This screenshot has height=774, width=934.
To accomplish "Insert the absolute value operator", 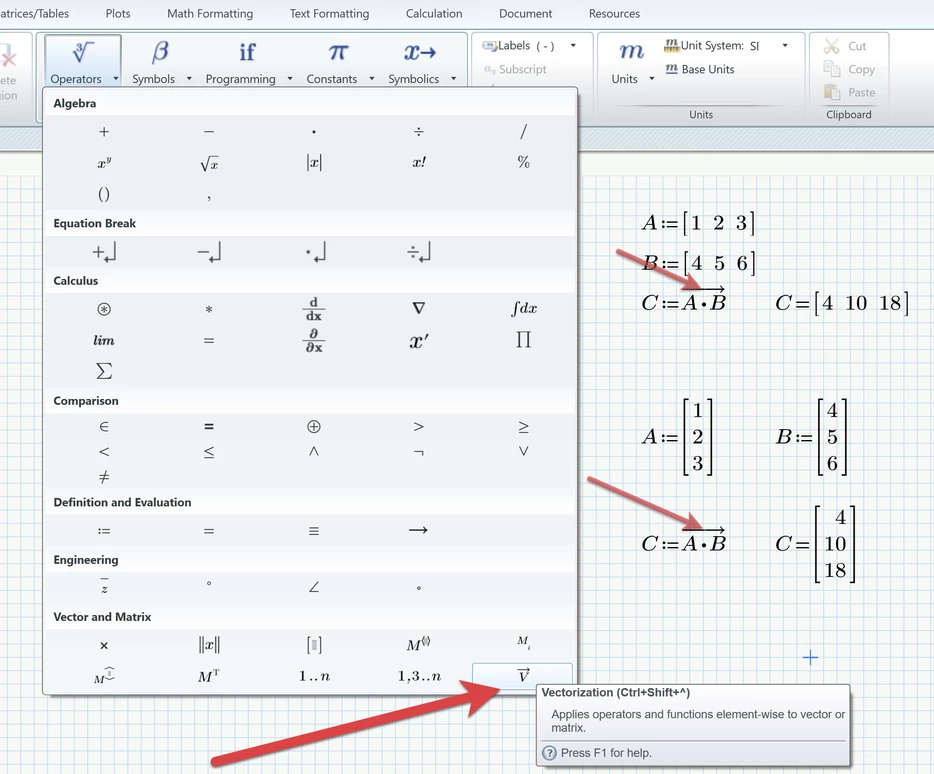I will point(314,162).
